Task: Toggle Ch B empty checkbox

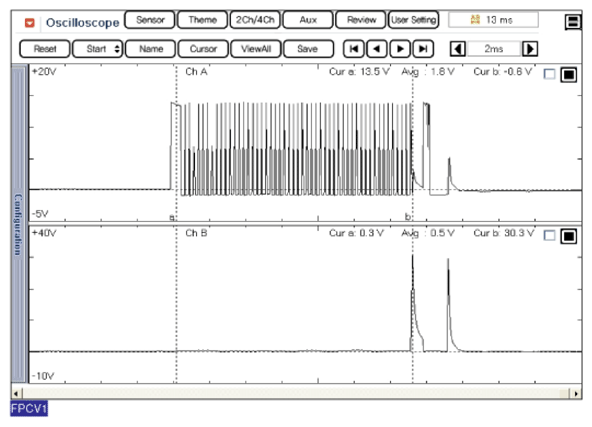Action: click(x=549, y=236)
